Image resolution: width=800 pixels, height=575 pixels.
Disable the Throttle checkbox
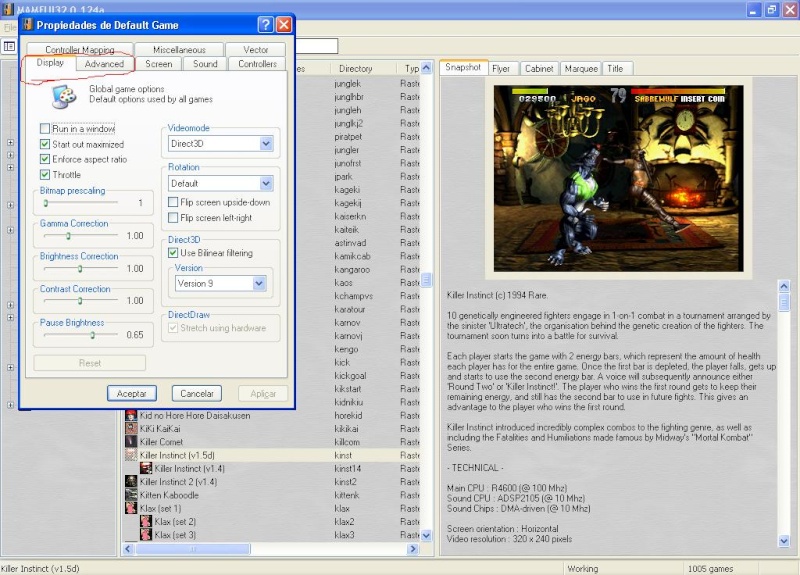pos(45,174)
